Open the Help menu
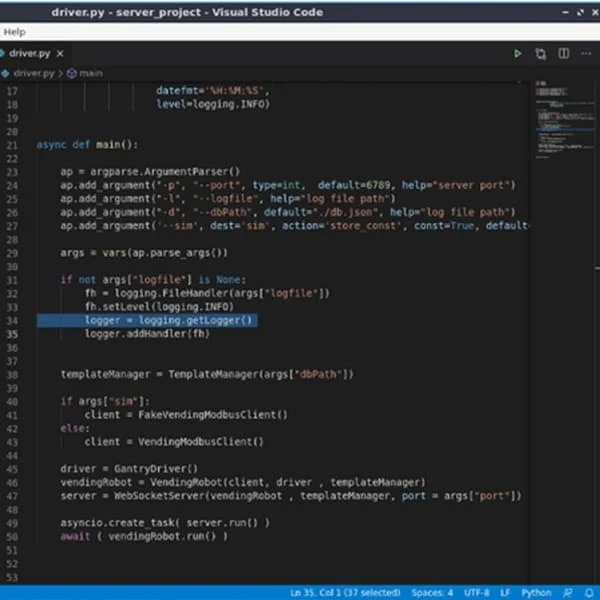The width and height of the screenshot is (600, 600). click(14, 32)
